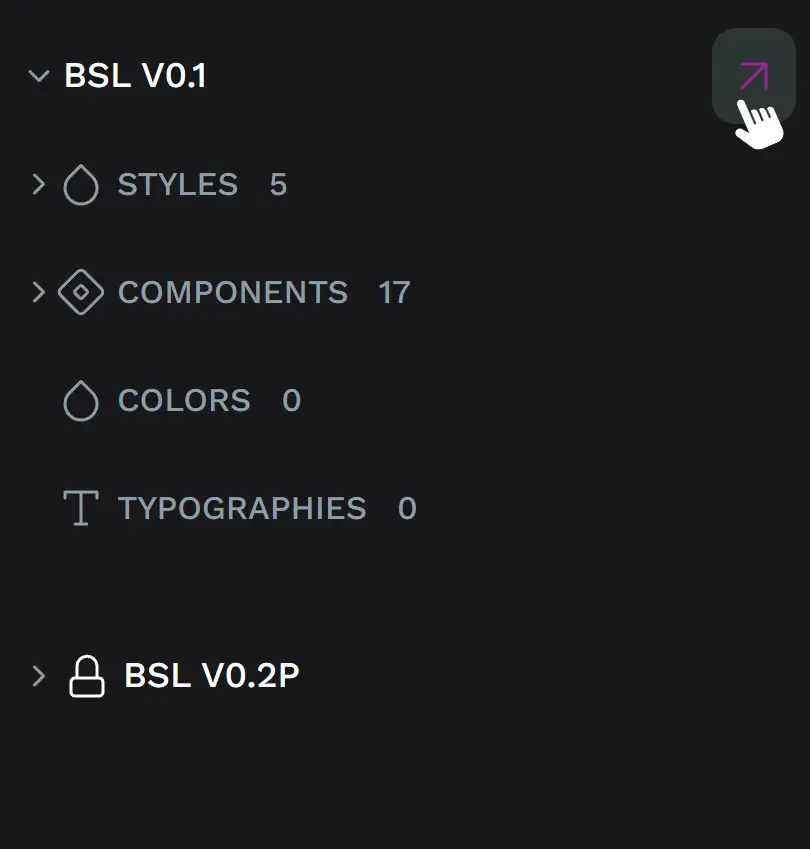Expand the Styles group chevron

[x=39, y=184]
